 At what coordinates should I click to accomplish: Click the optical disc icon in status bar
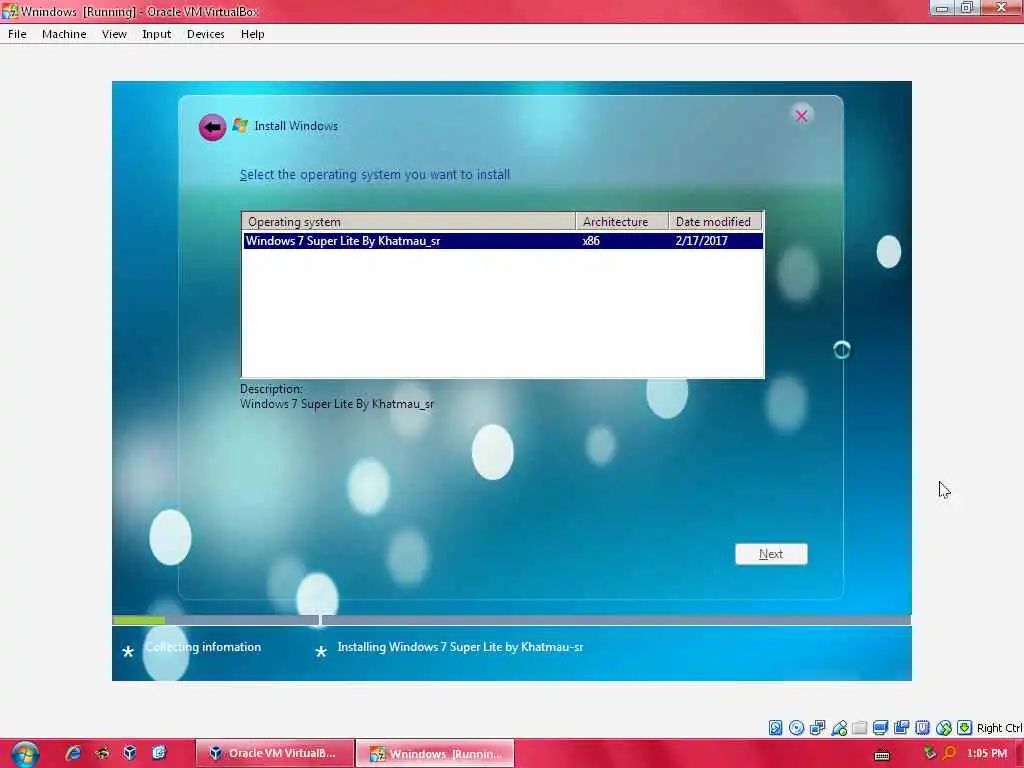point(796,728)
